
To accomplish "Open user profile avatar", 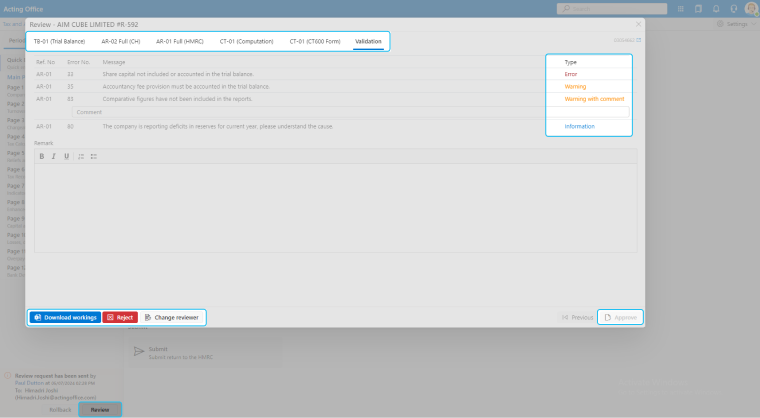I will click(750, 9).
